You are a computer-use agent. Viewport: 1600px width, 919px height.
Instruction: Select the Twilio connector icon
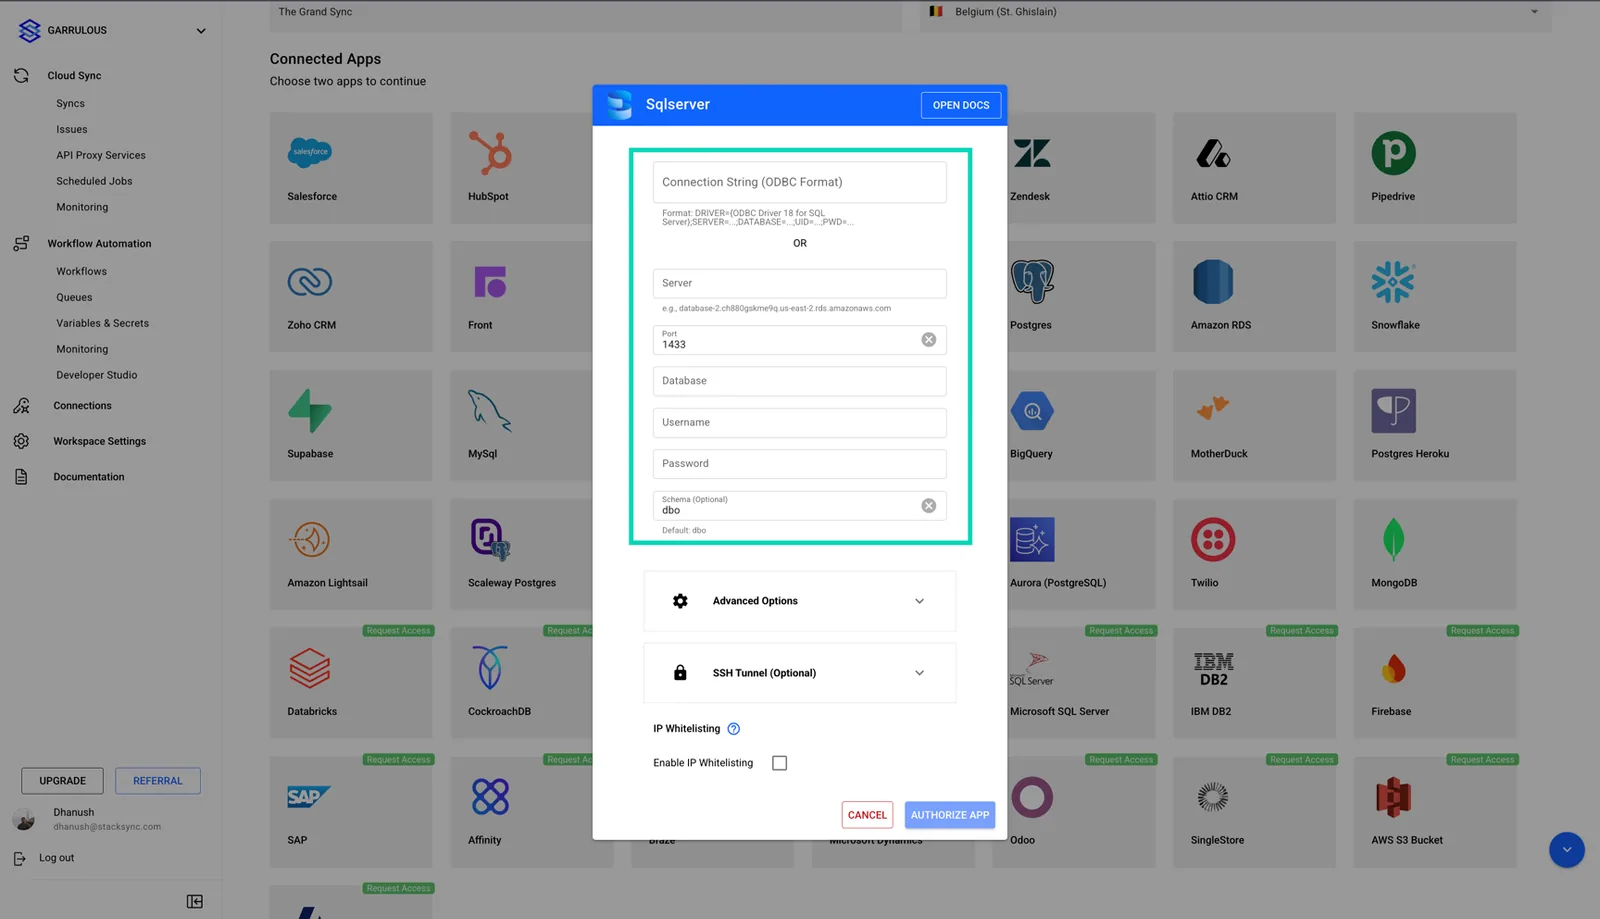coord(1213,540)
